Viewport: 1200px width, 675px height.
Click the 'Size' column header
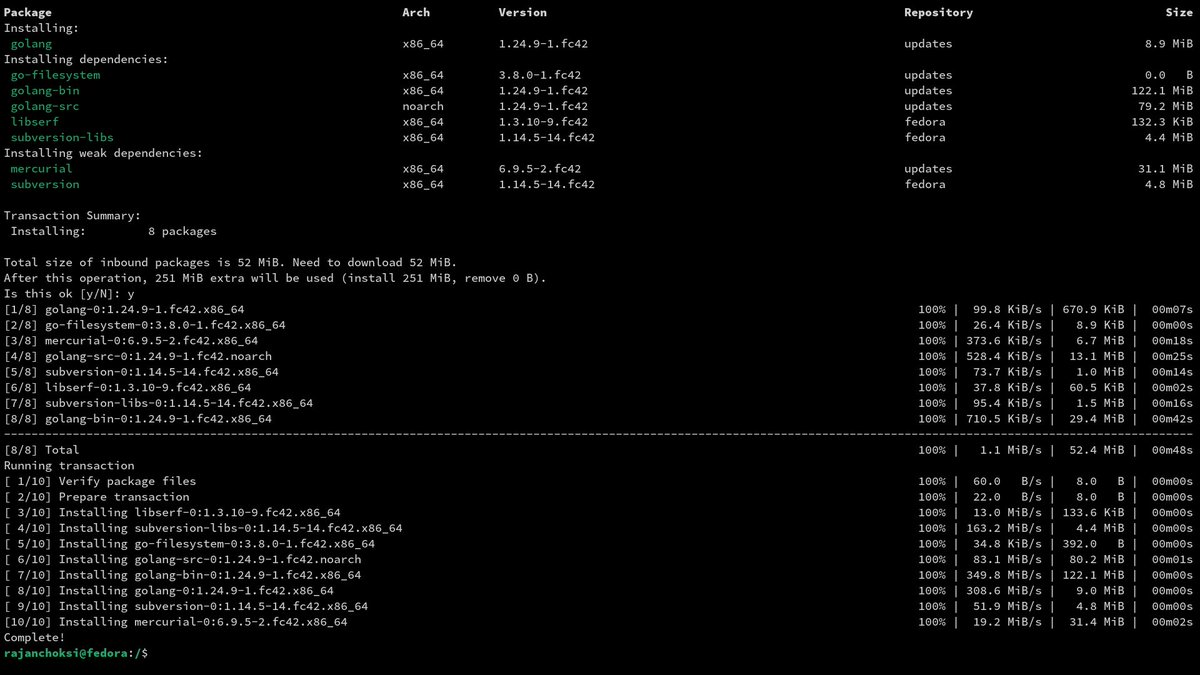click(x=1179, y=13)
